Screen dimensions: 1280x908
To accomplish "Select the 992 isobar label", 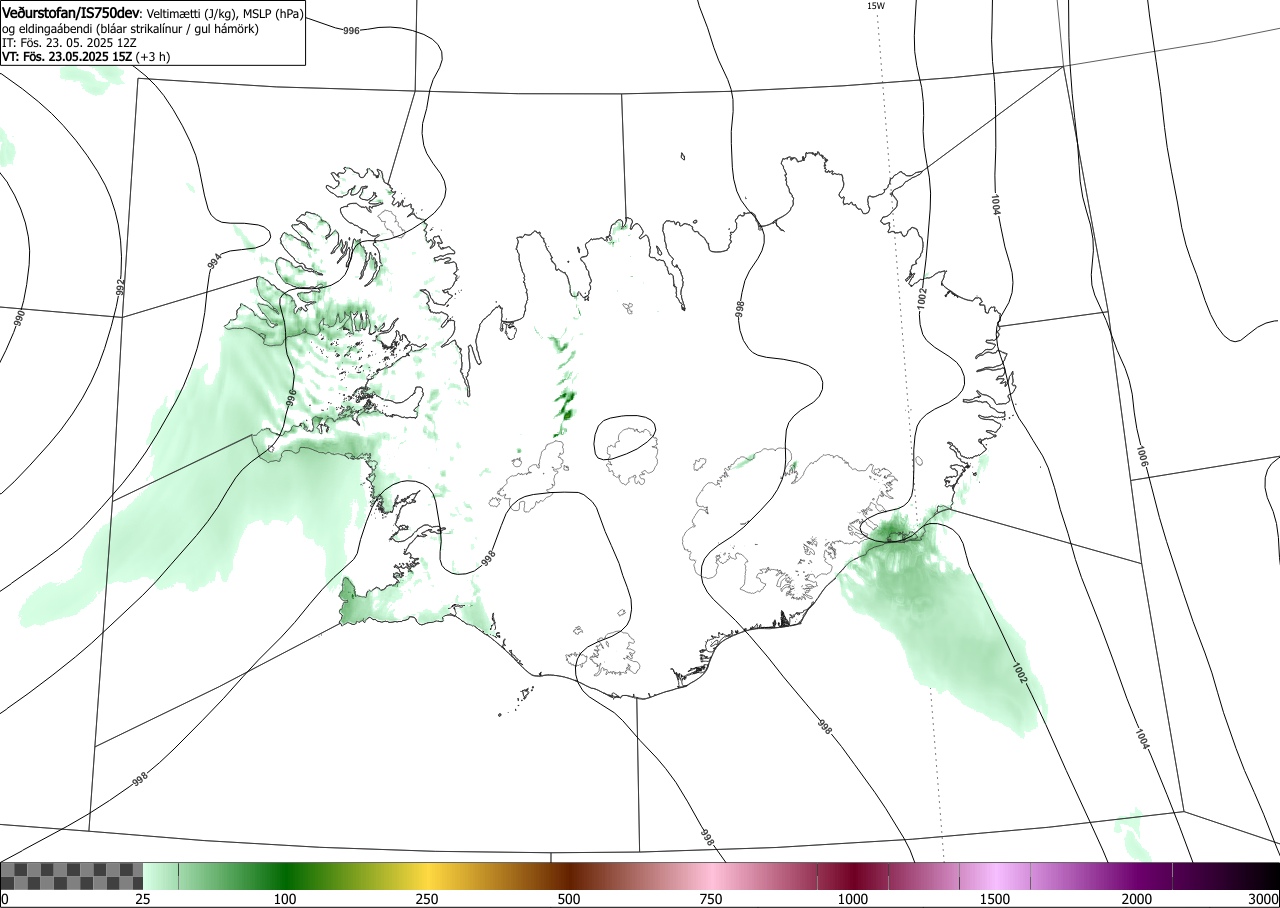I will pos(121,288).
